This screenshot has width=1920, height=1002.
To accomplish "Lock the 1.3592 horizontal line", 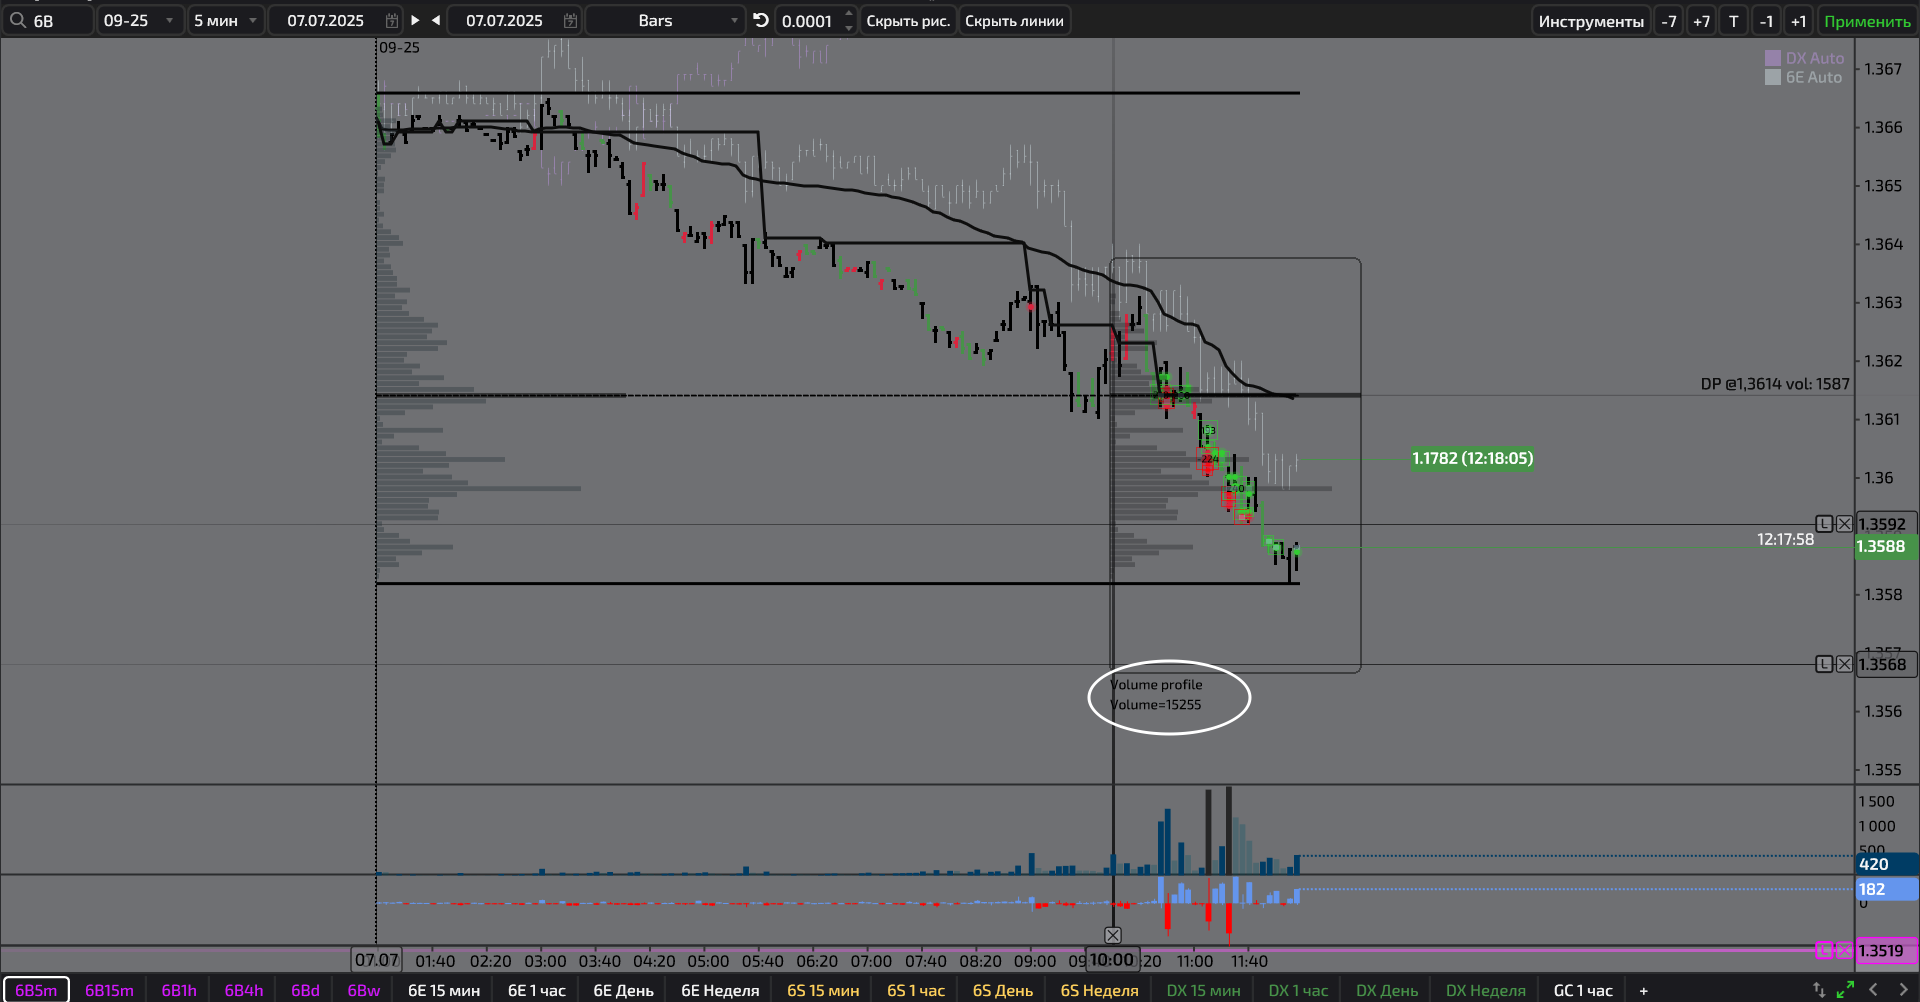I will point(1824,524).
